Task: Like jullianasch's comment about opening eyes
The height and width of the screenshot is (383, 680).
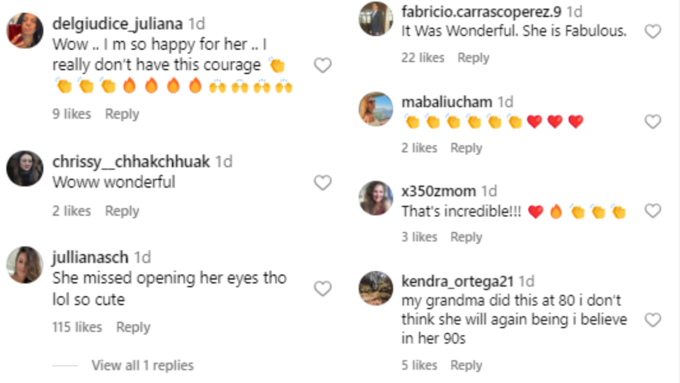Action: click(323, 288)
